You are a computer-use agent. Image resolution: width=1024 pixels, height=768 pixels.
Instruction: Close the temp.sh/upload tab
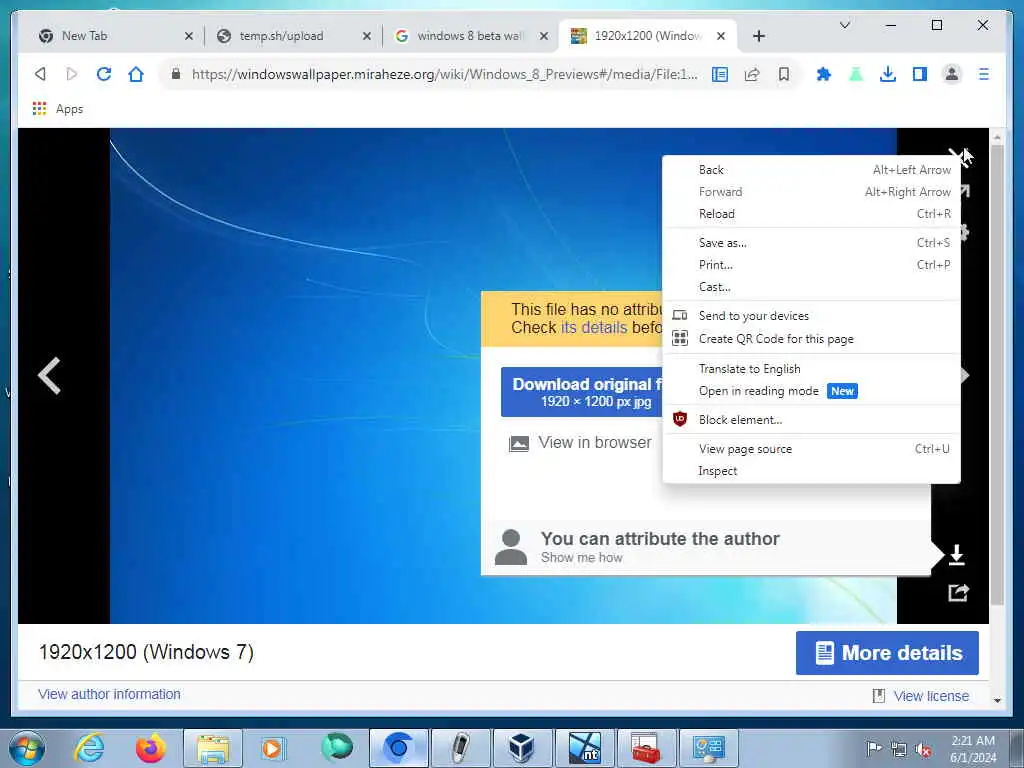click(367, 36)
